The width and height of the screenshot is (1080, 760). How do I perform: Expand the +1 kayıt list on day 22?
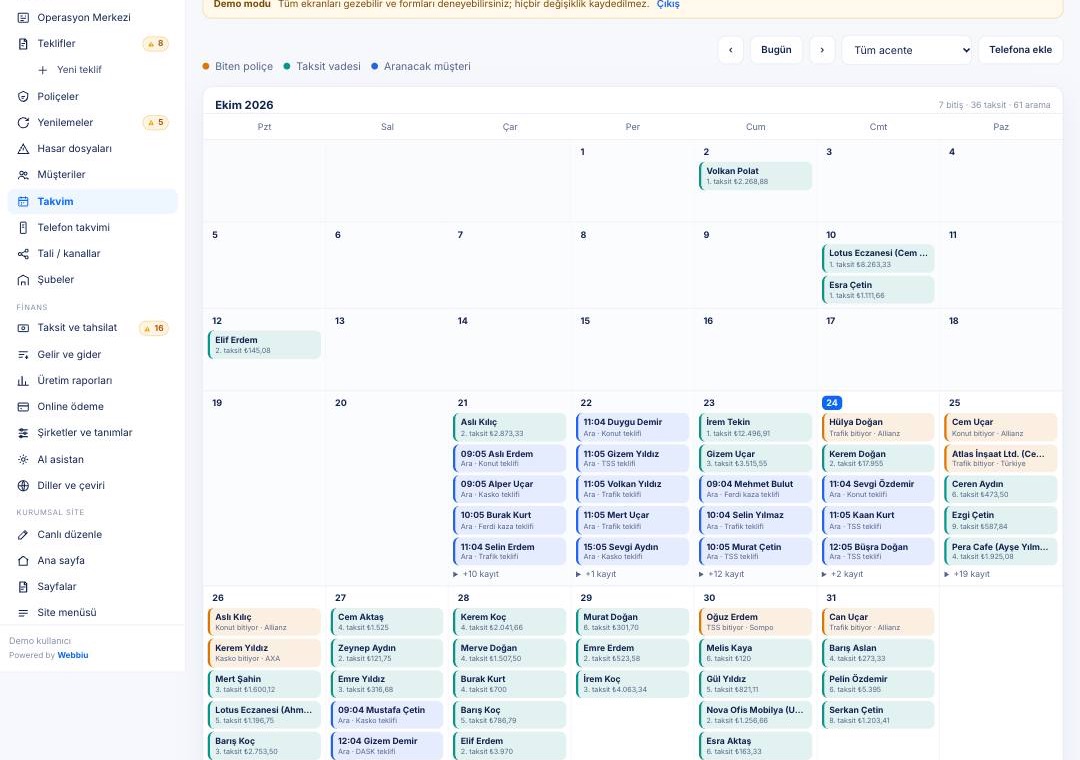tap(596, 574)
